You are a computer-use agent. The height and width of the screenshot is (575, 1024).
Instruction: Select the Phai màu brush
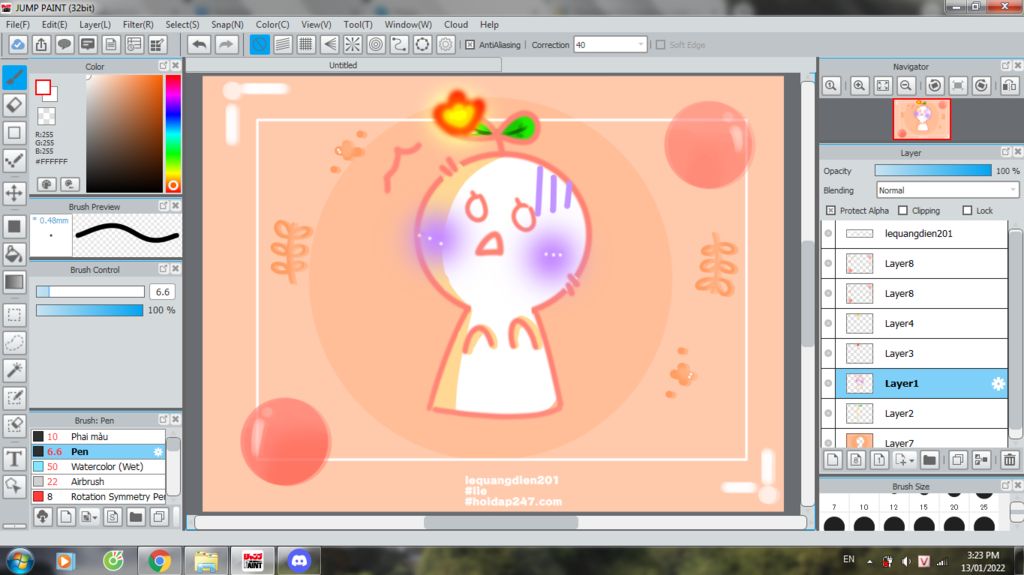coord(98,436)
